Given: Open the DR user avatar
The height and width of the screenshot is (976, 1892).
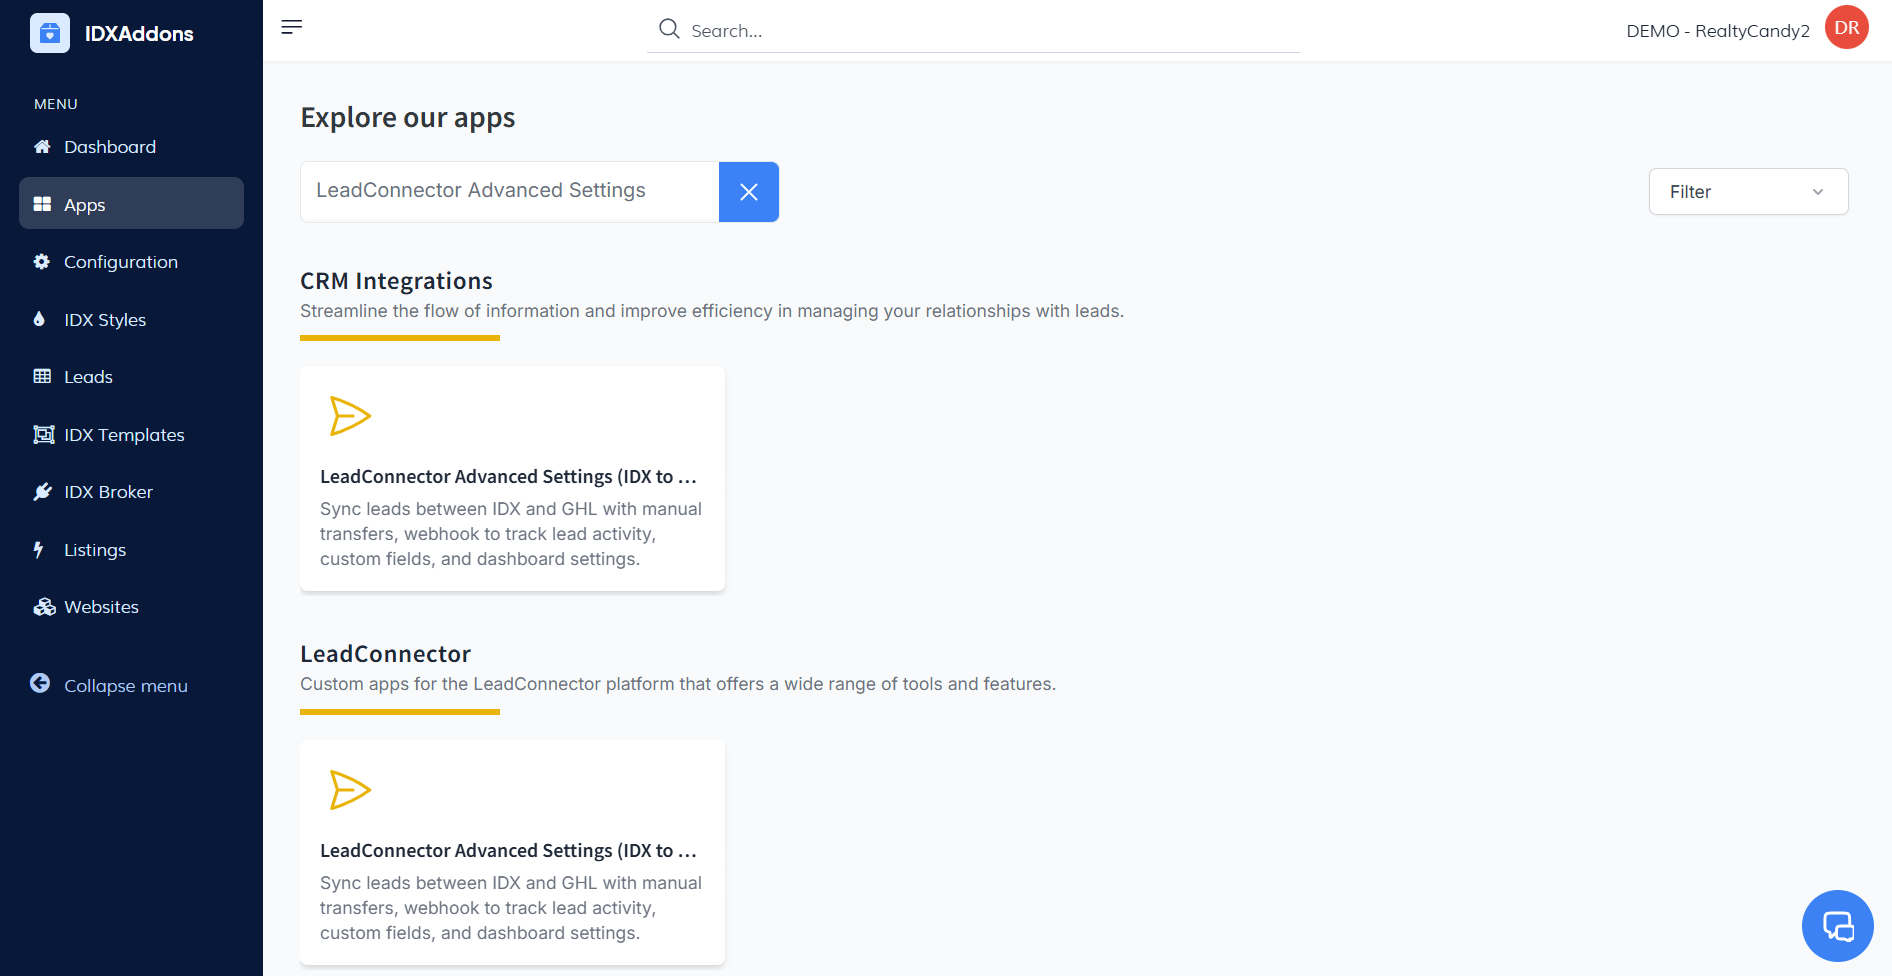Looking at the screenshot, I should [x=1846, y=28].
